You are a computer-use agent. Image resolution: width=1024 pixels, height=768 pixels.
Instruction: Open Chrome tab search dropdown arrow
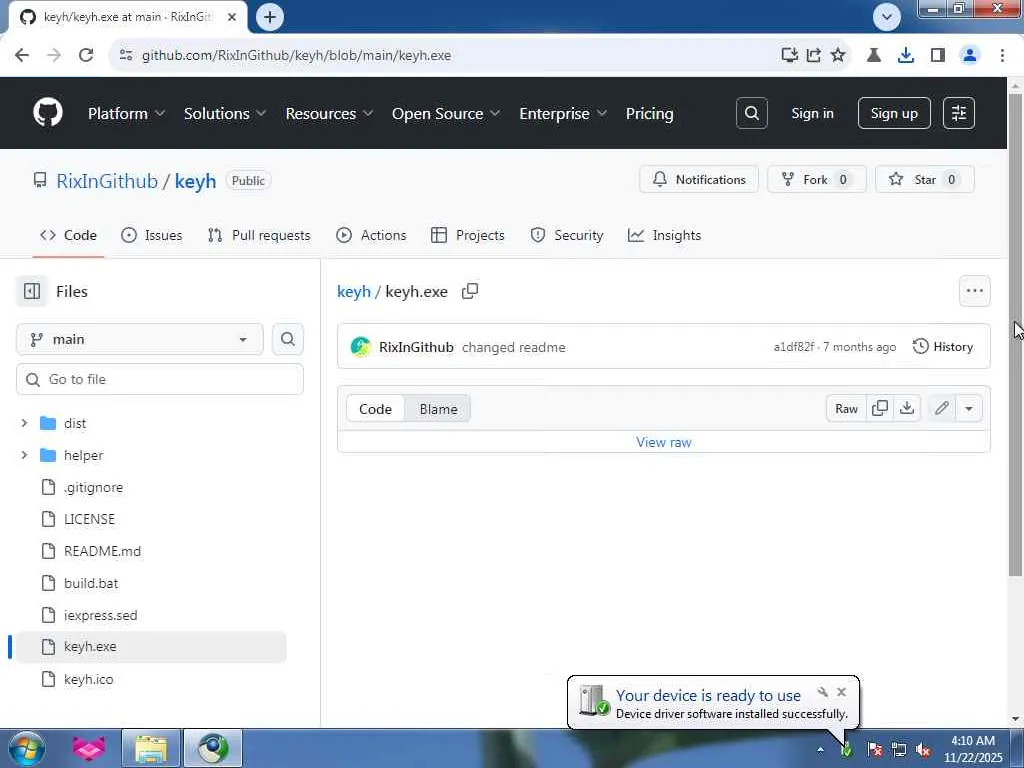pos(886,17)
